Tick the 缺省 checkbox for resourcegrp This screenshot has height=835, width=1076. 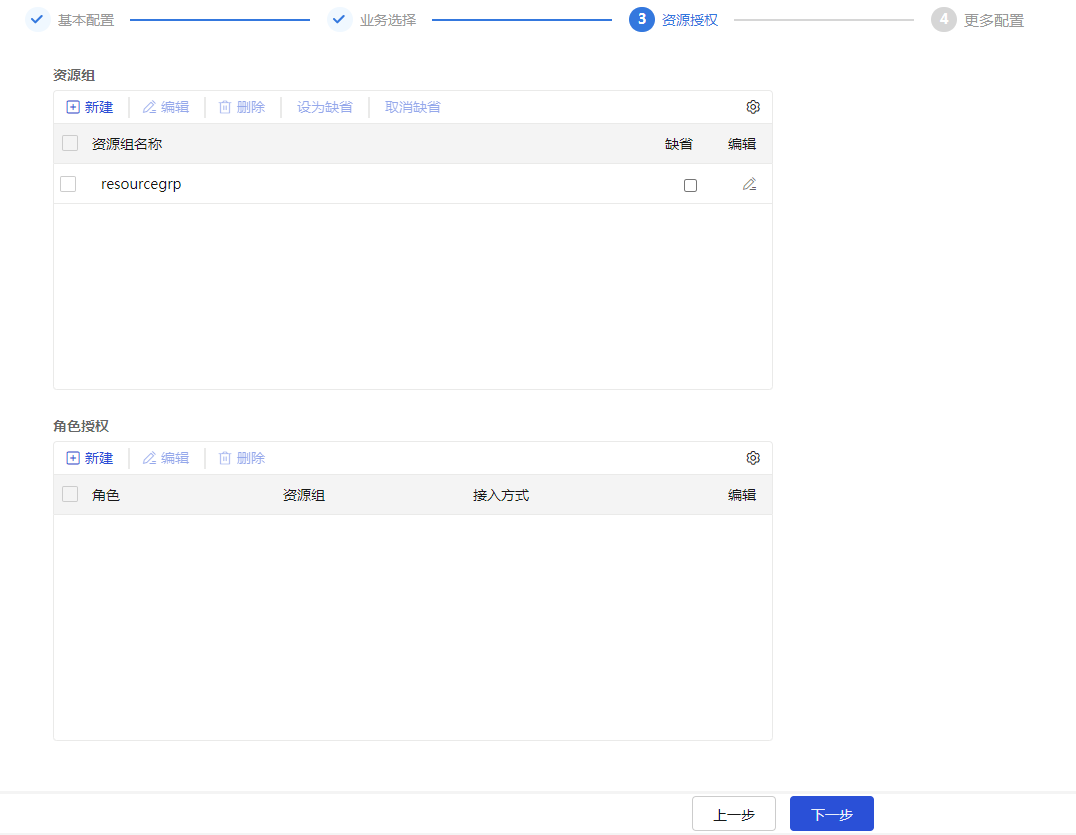point(690,185)
